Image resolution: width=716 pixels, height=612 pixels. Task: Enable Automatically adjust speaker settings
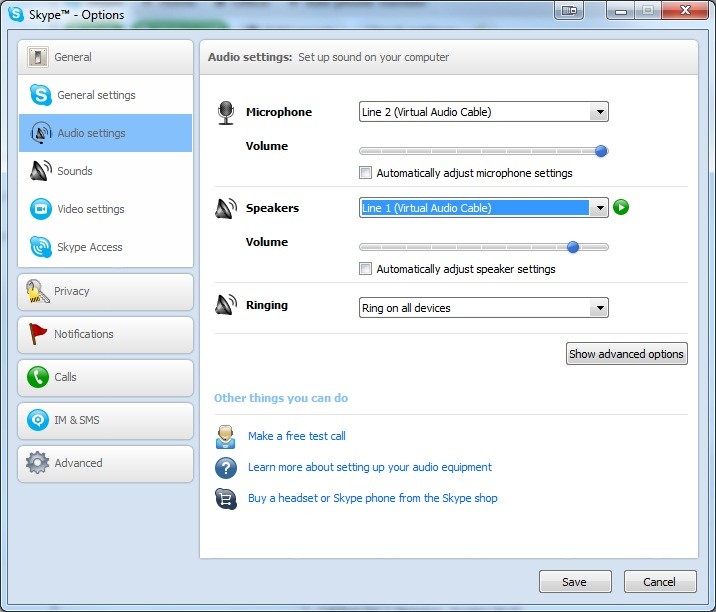pyautogui.click(x=365, y=269)
